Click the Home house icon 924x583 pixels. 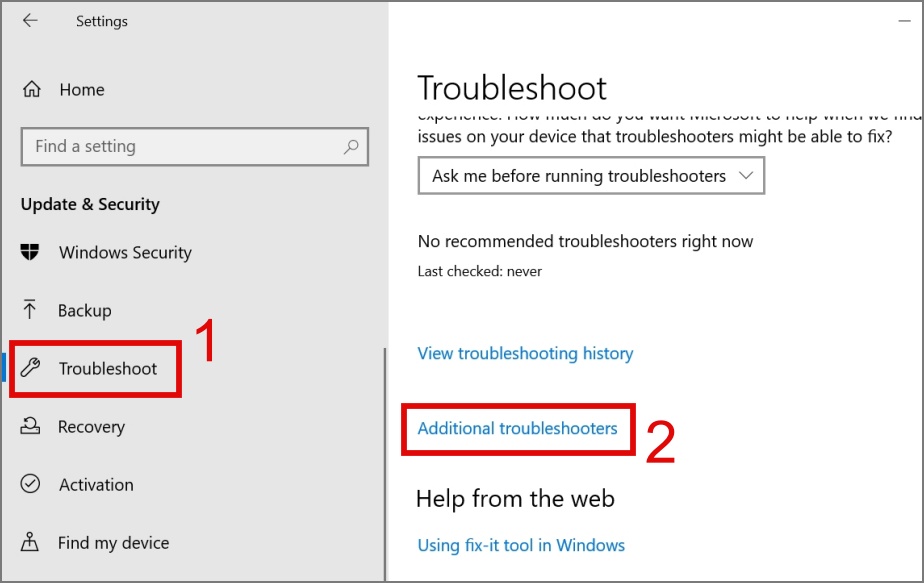32,89
